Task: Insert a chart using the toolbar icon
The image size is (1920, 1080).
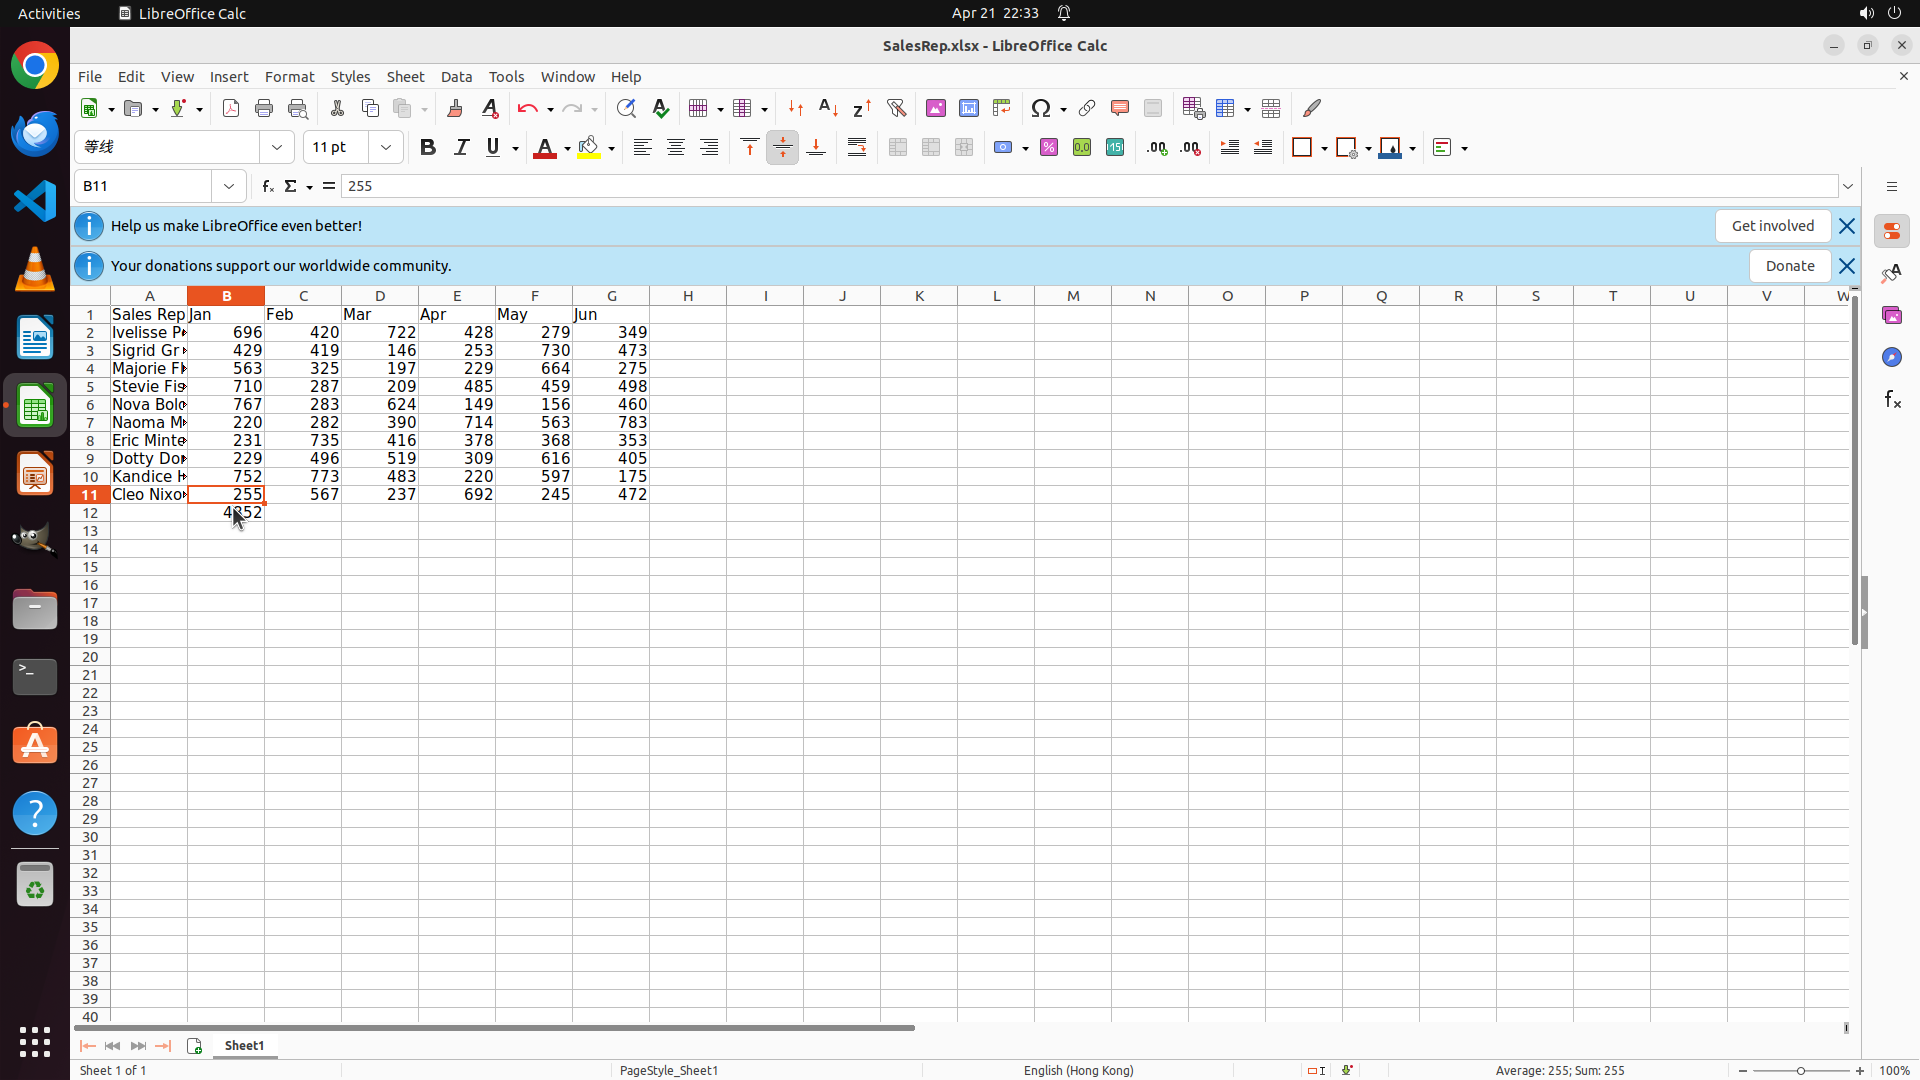Action: pyautogui.click(x=969, y=108)
